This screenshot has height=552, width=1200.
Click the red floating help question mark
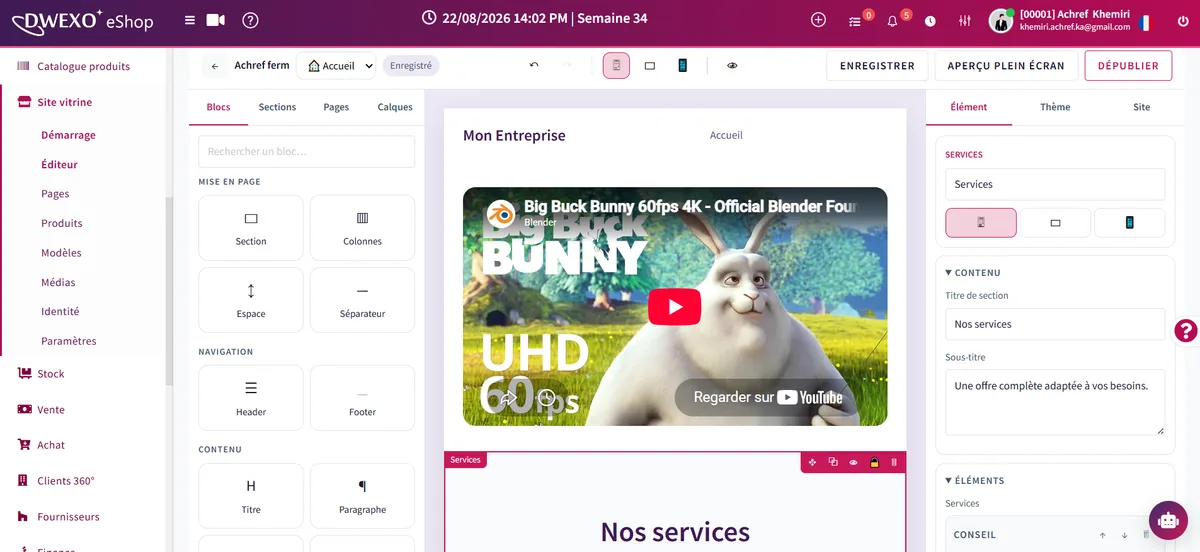(x=1186, y=331)
